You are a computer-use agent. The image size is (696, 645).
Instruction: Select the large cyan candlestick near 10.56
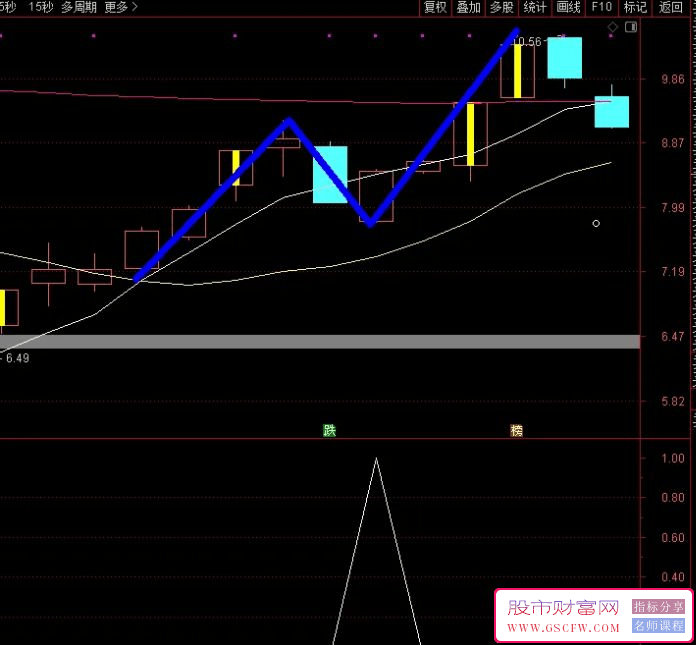click(x=565, y=58)
